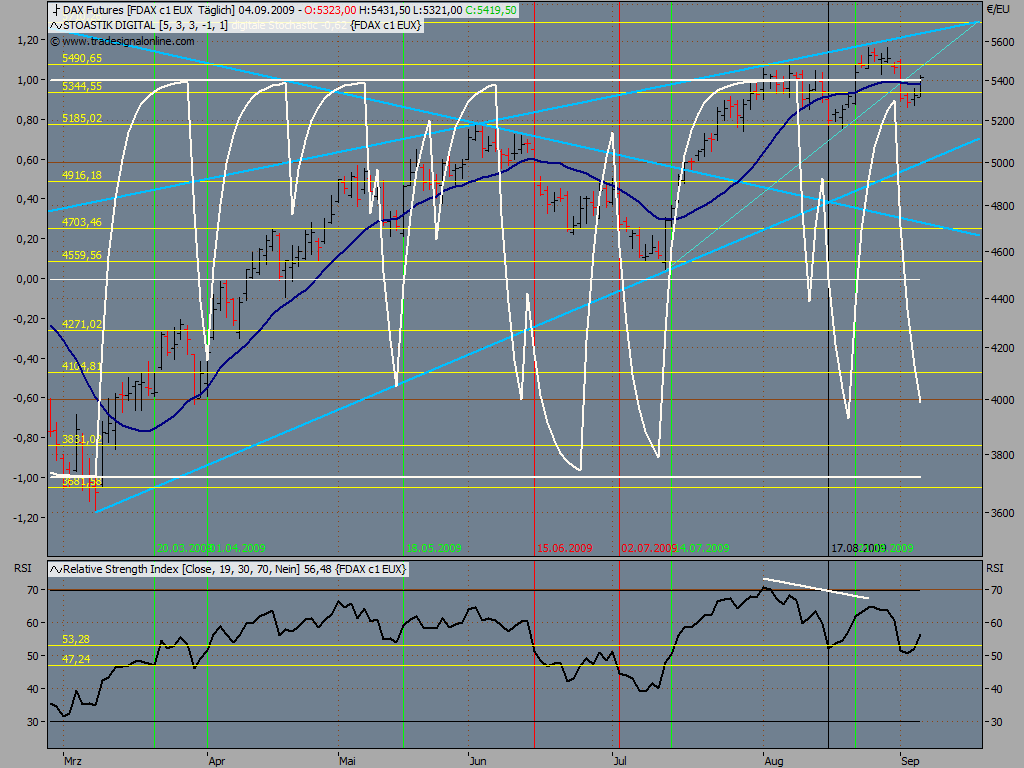1024x768 pixels.
Task: Click the 0,60 stochastic axis value
Action: pyautogui.click(x=27, y=160)
